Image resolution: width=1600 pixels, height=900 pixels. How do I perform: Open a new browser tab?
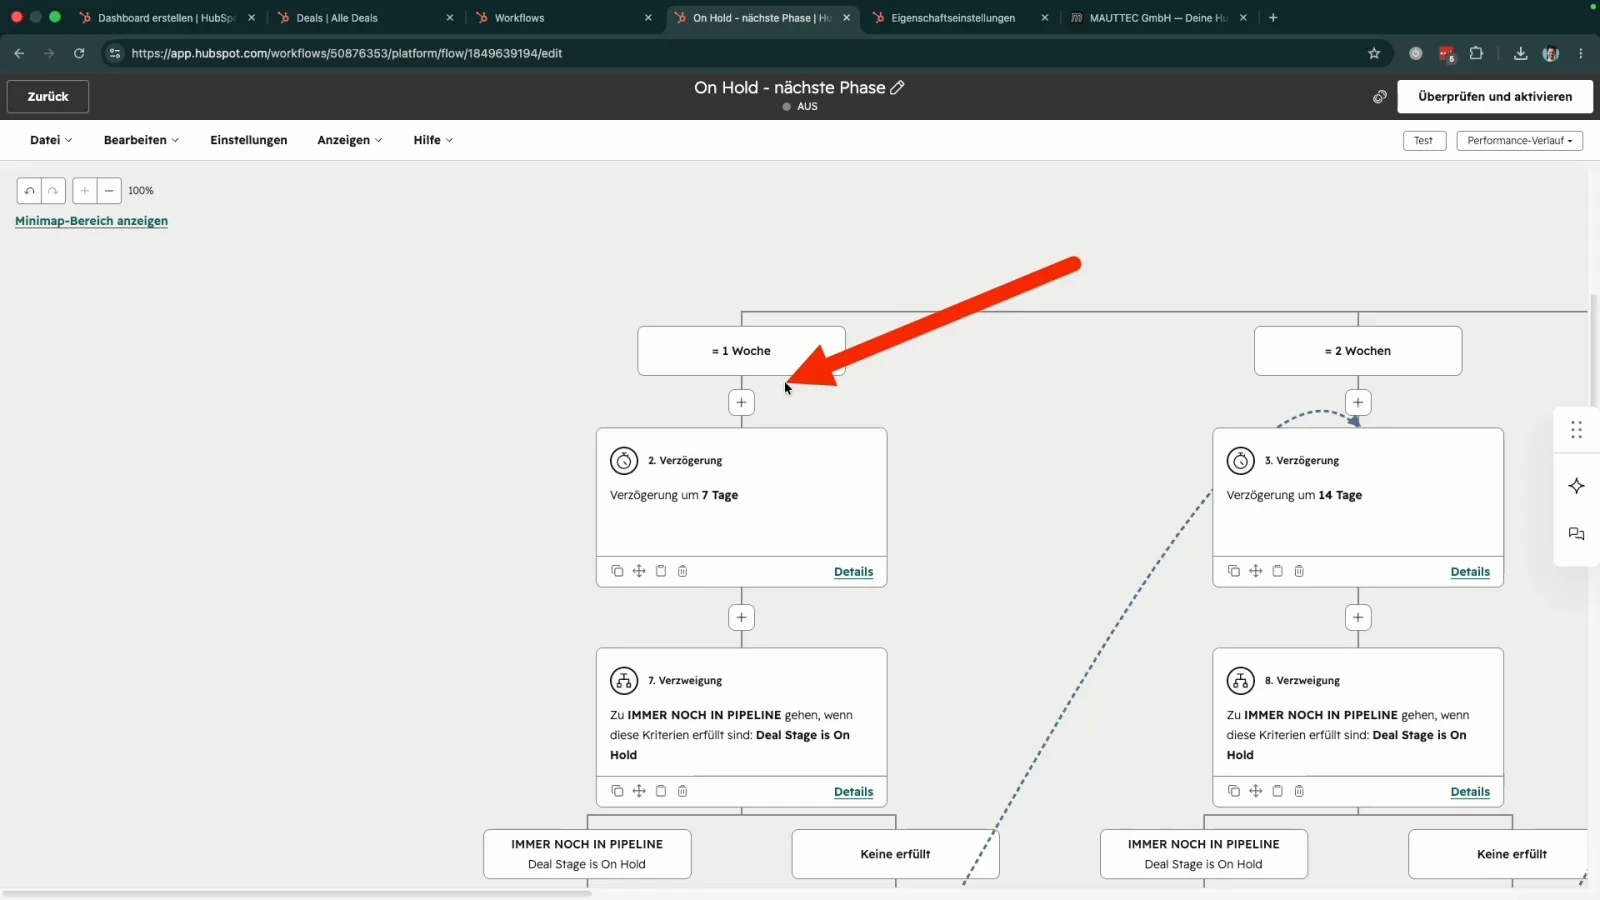[1273, 18]
